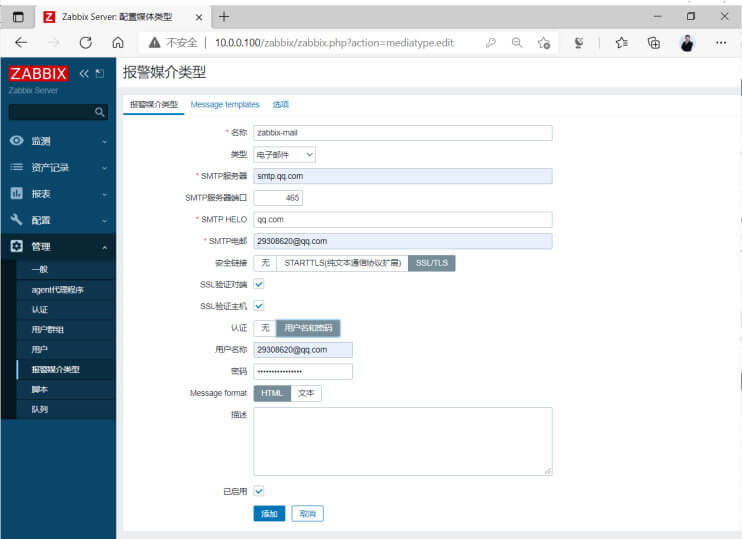Click the wrench icon for 配置 menu

point(17,220)
